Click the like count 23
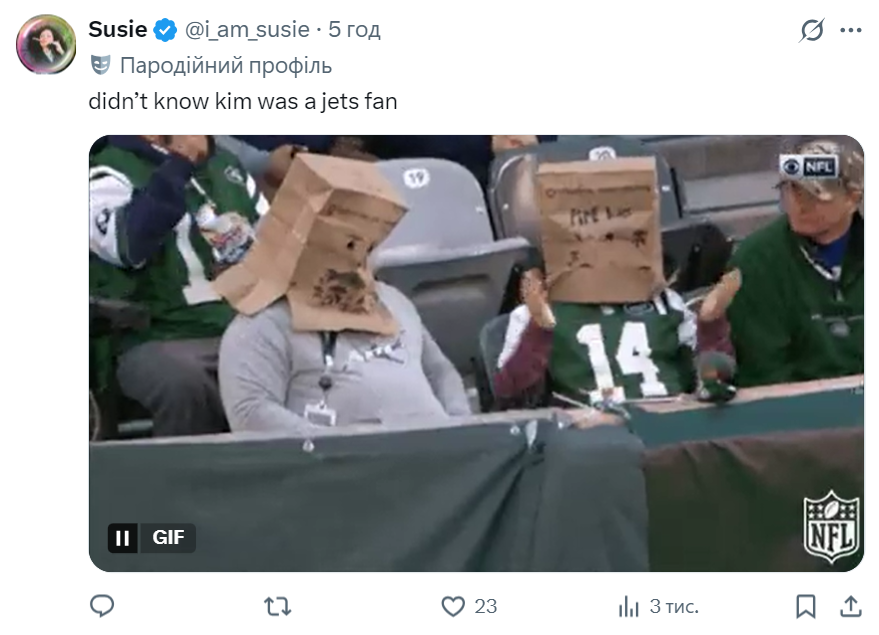The width and height of the screenshot is (879, 635). pos(486,606)
